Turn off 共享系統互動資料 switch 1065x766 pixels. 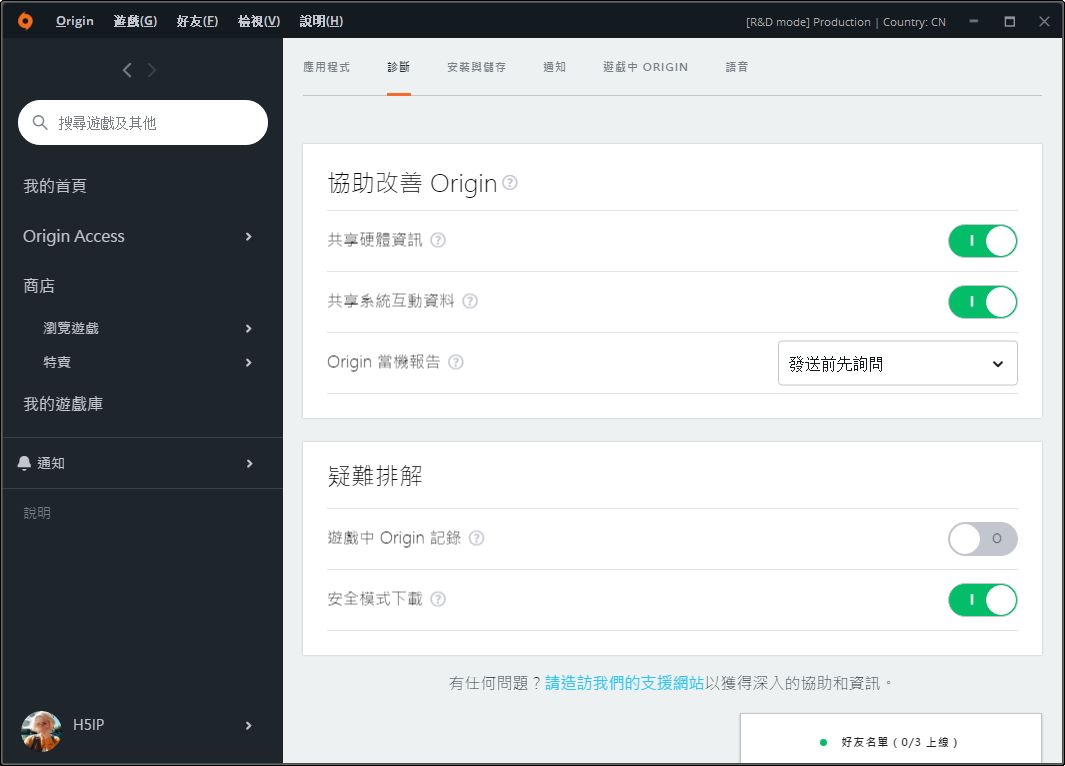pos(982,302)
